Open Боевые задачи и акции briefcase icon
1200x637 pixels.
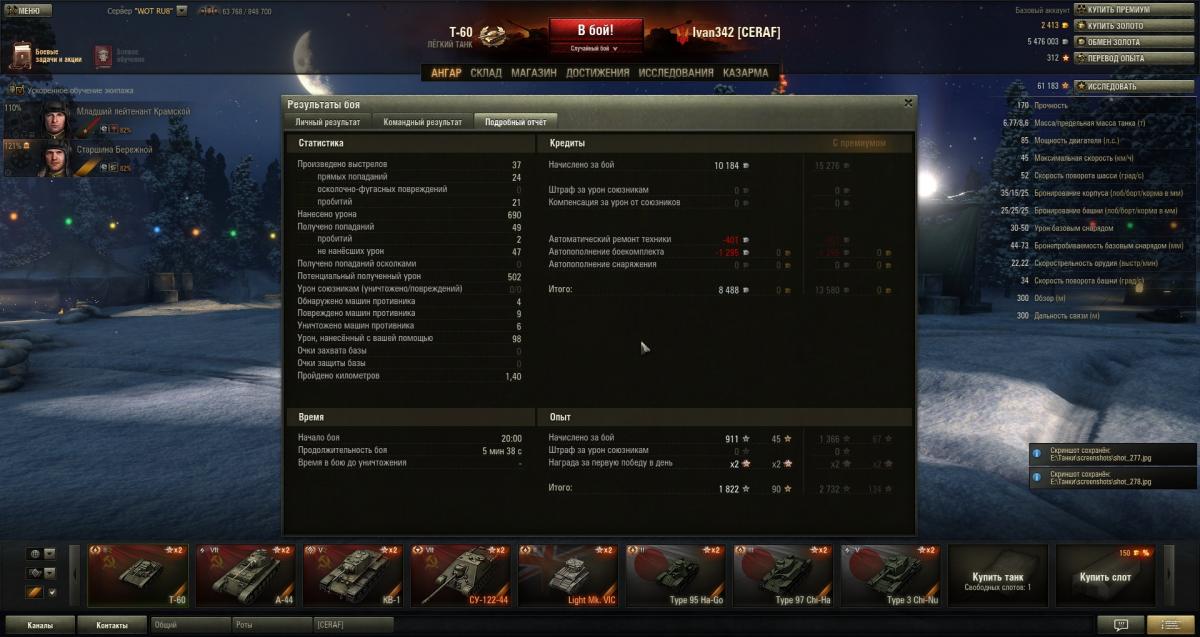21,55
